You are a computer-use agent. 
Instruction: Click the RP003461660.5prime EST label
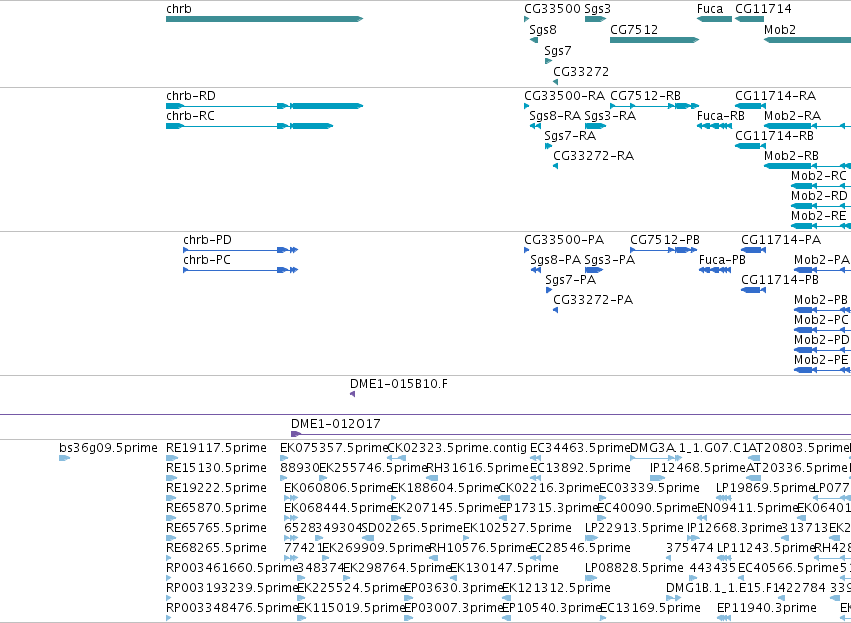232,568
